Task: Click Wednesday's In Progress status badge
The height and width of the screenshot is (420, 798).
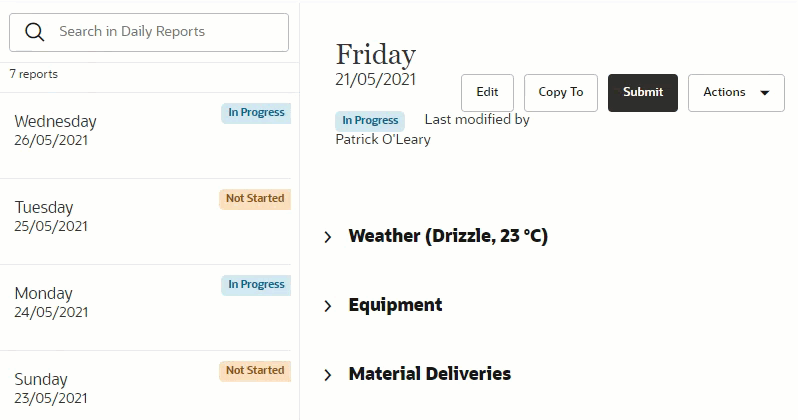Action: click(256, 112)
